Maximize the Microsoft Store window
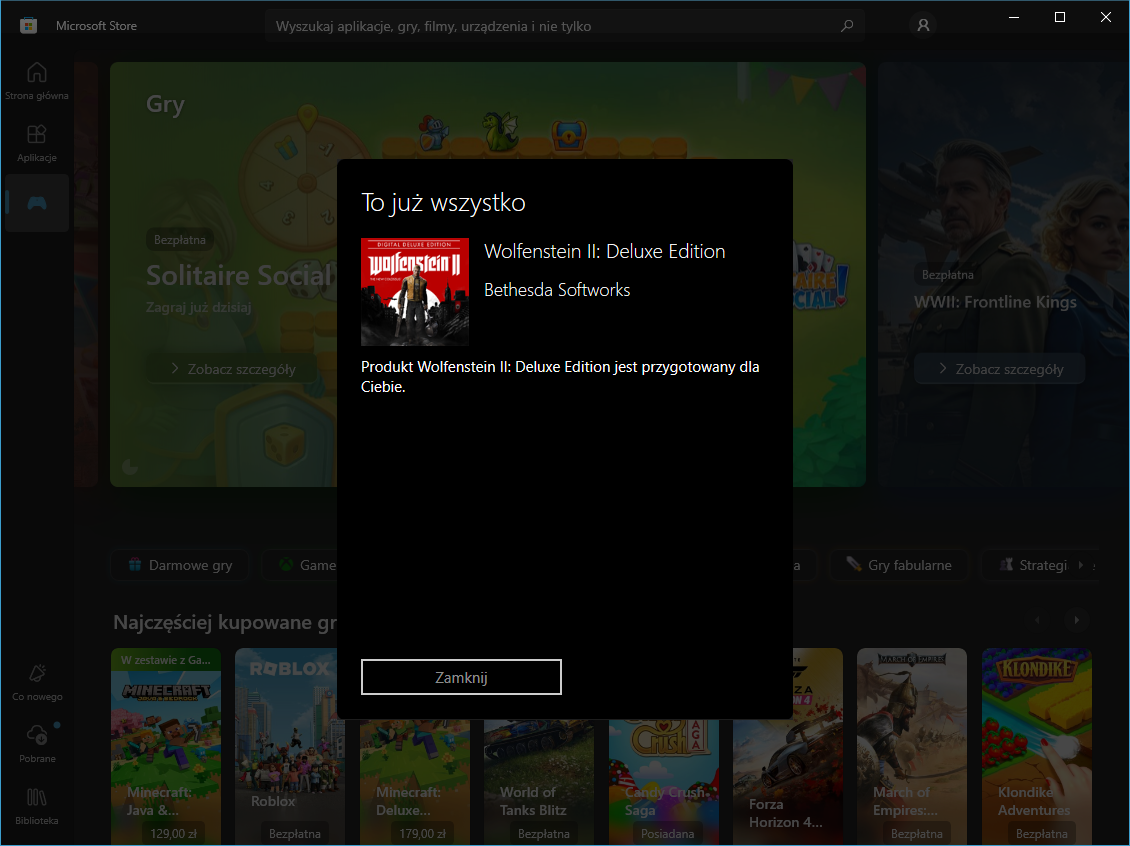The height and width of the screenshot is (846, 1130). coord(1059,17)
